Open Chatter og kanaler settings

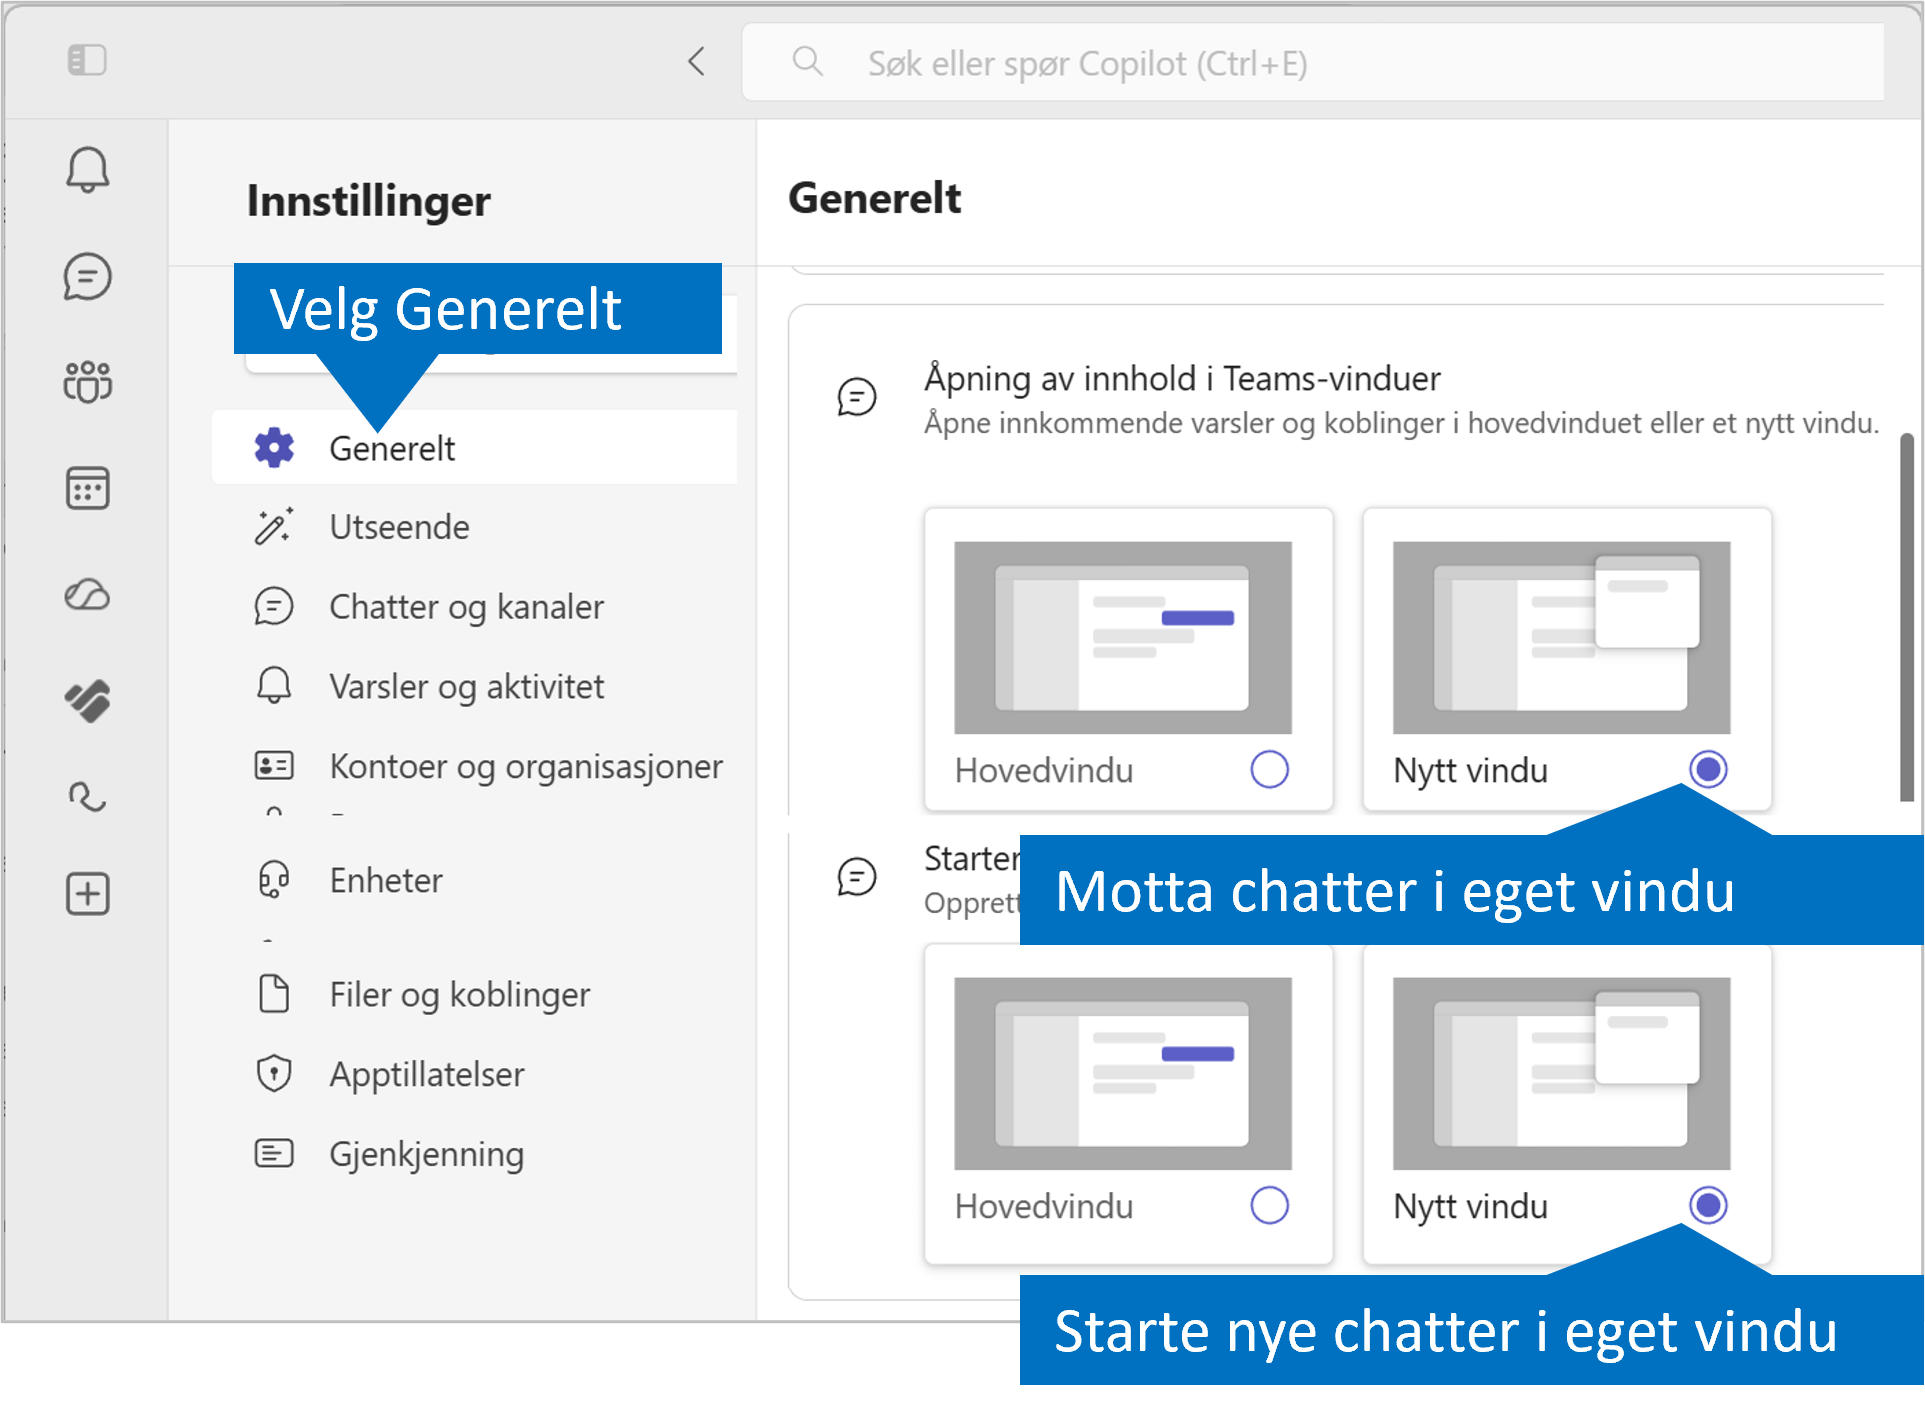(475, 607)
